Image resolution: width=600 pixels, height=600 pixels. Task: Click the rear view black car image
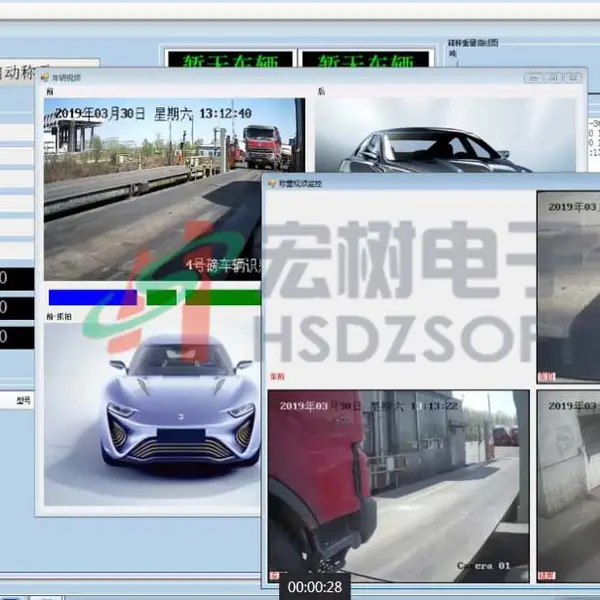445,135
